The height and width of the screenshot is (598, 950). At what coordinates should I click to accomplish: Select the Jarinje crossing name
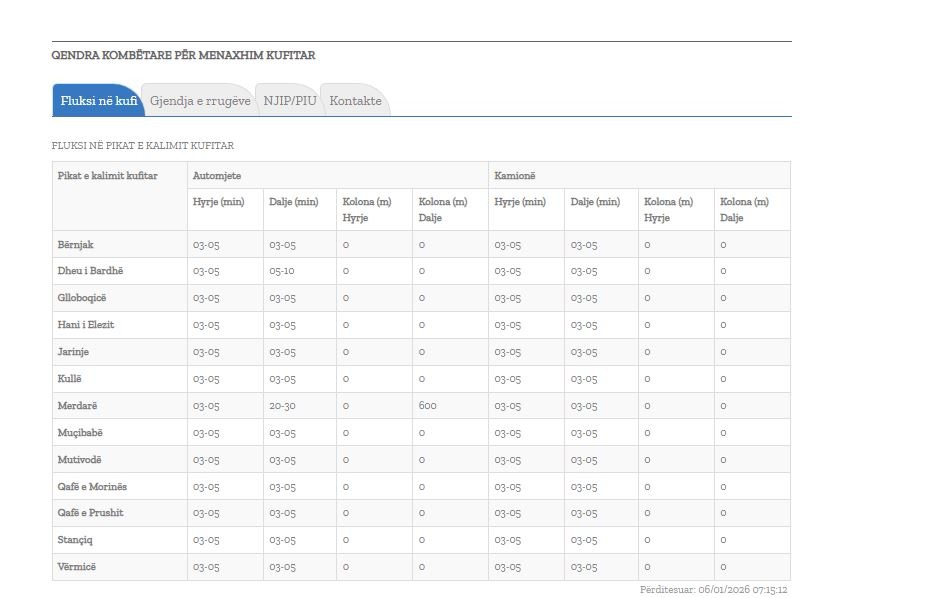(75, 352)
